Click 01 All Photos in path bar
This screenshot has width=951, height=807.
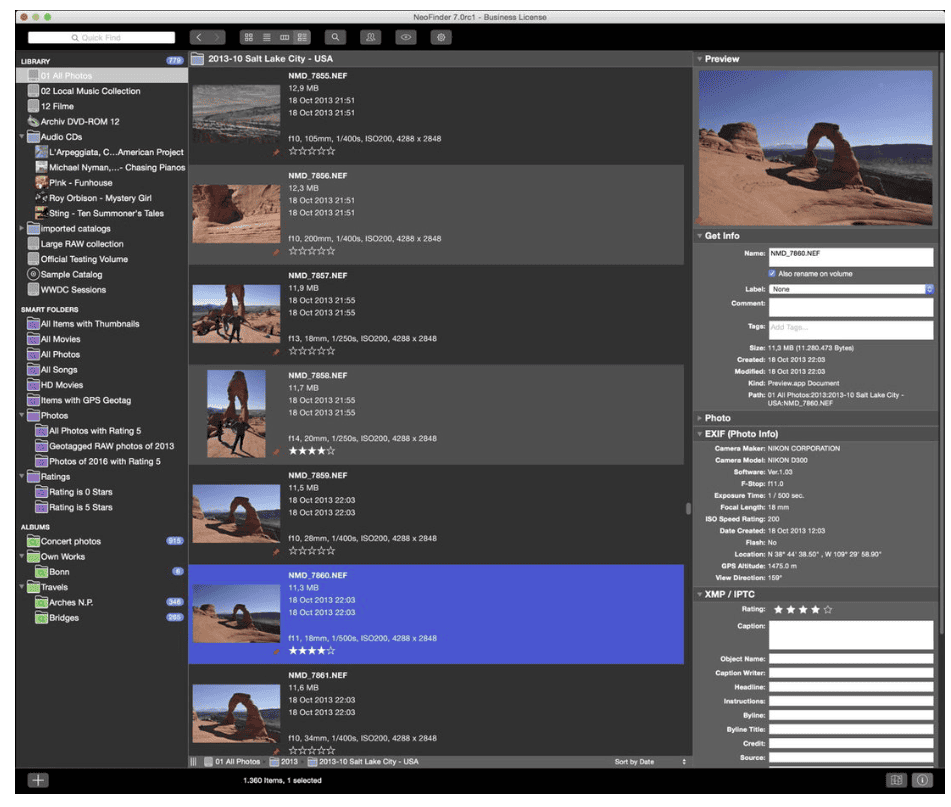[237, 762]
